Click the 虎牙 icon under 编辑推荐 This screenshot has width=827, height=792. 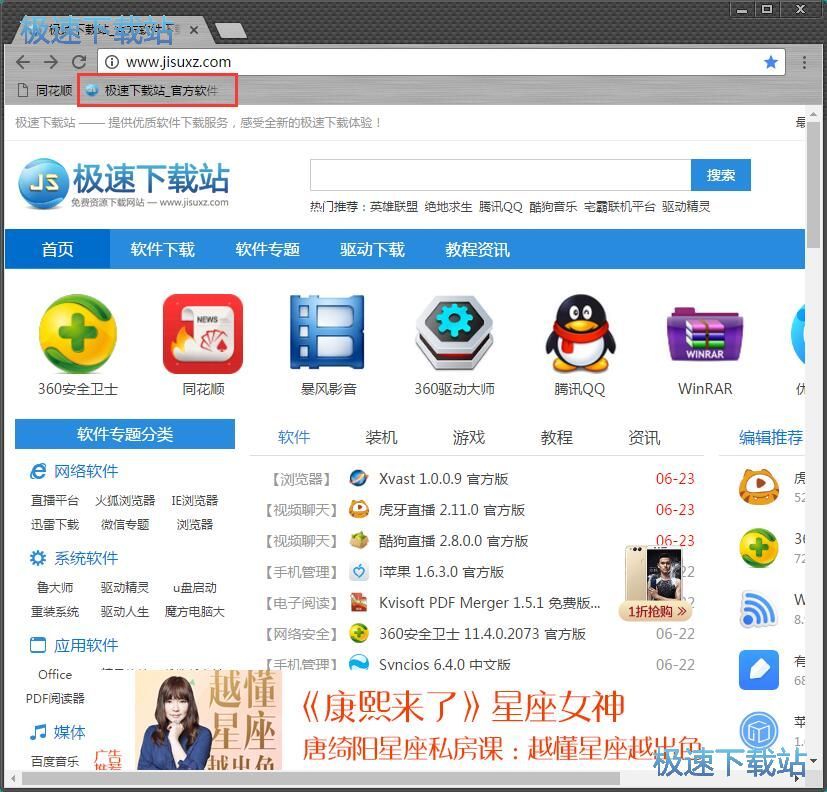[x=758, y=486]
